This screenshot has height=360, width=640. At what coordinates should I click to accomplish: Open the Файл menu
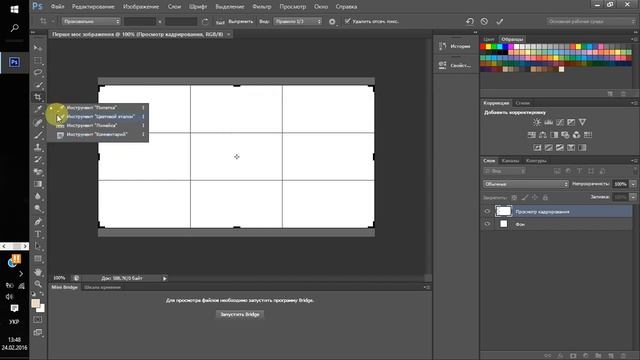57,7
